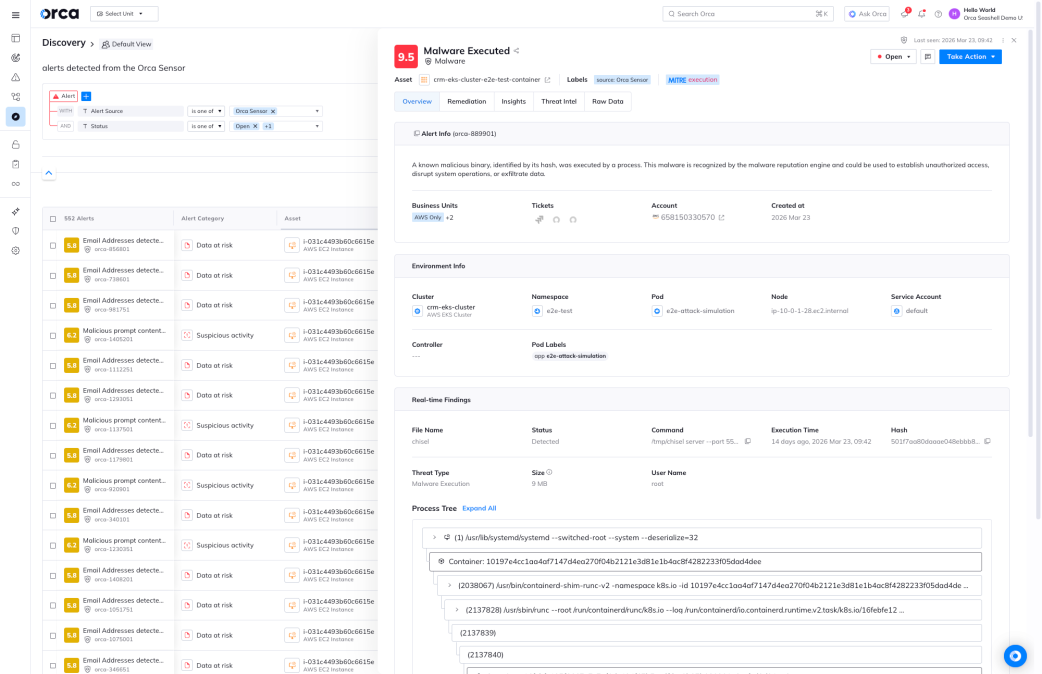
Task: Open the compliance clipboard icon in sidebar
Action: tap(15, 164)
